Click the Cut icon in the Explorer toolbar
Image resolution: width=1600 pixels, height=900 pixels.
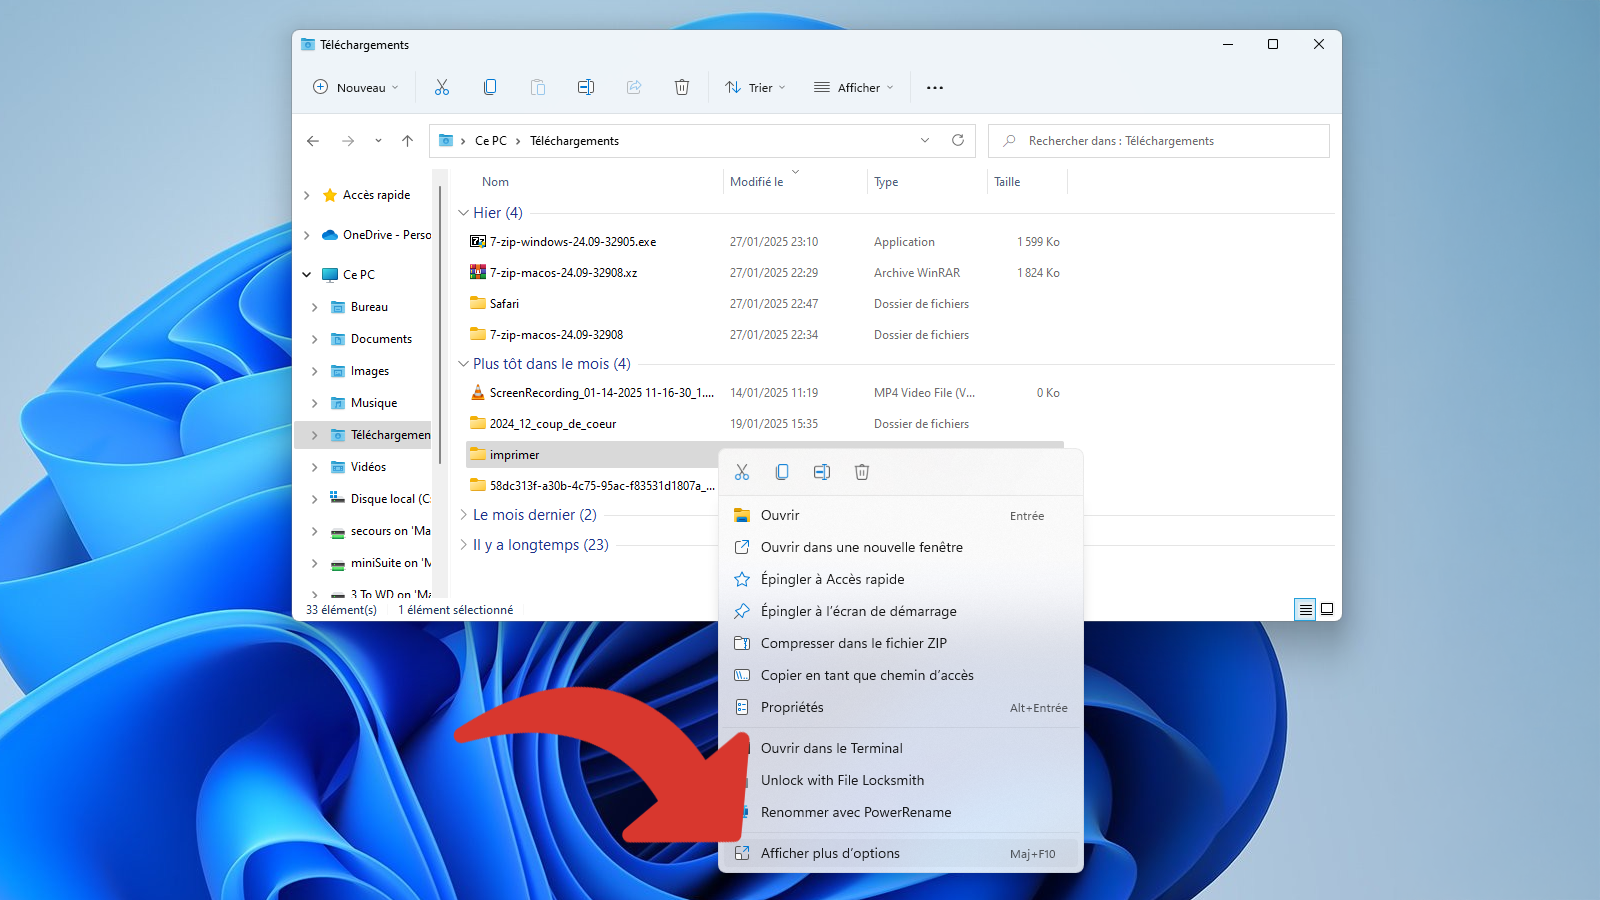(x=442, y=88)
